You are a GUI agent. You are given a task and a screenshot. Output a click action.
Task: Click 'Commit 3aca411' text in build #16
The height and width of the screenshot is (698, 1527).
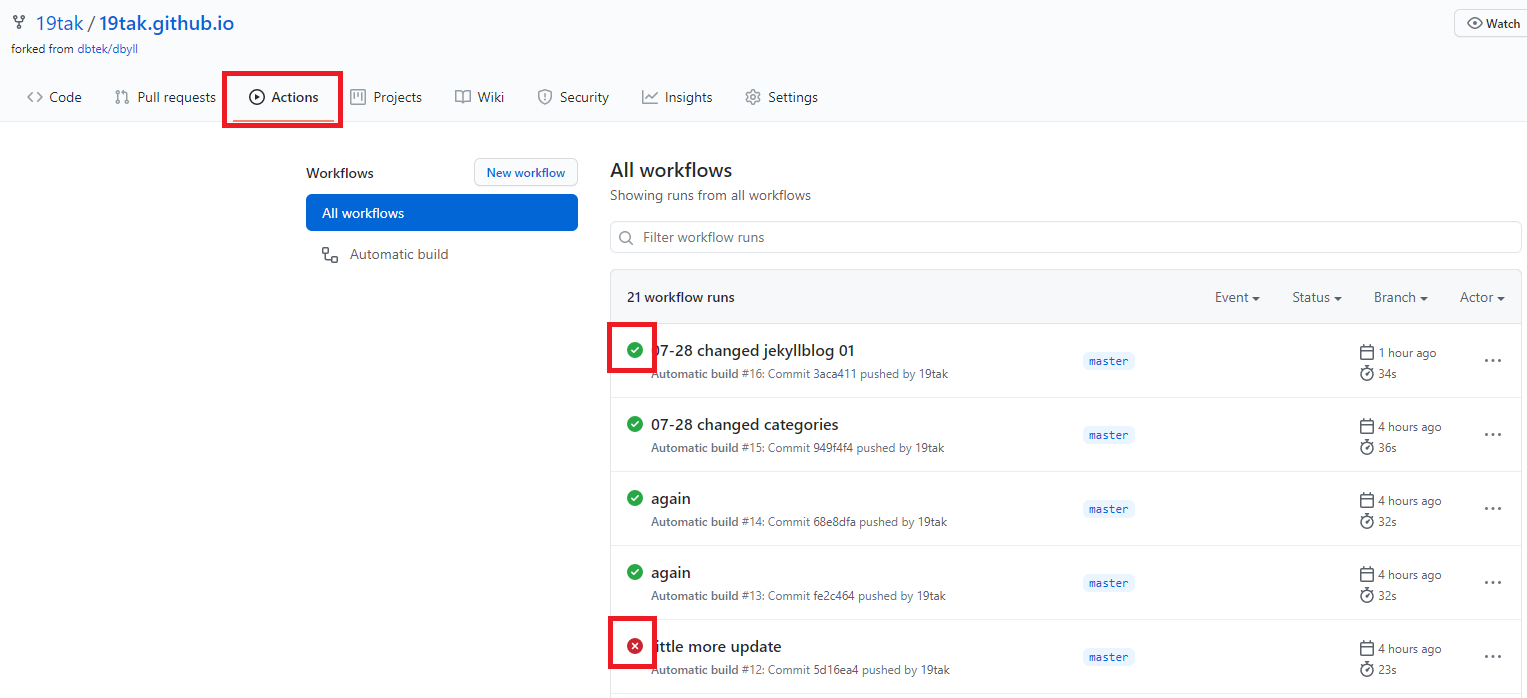[x=811, y=374]
